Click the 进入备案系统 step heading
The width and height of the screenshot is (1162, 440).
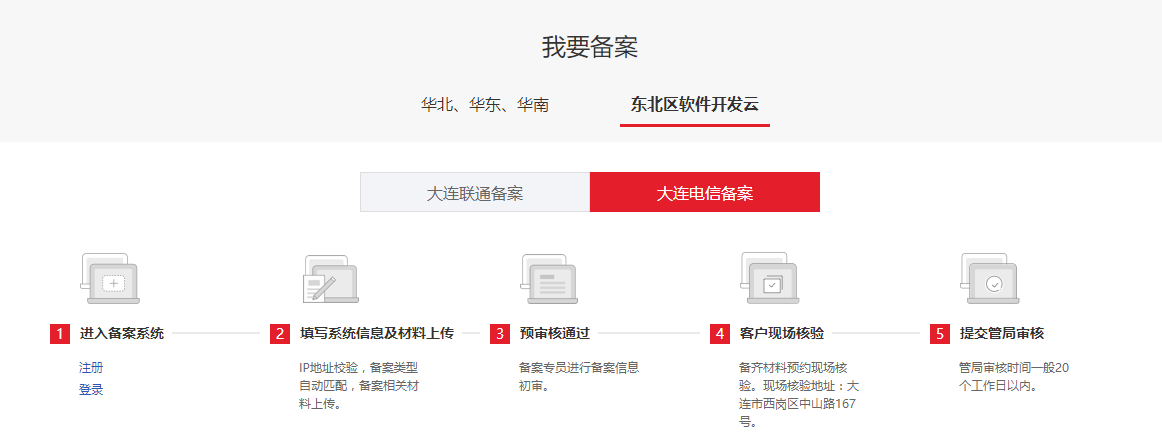[122, 333]
